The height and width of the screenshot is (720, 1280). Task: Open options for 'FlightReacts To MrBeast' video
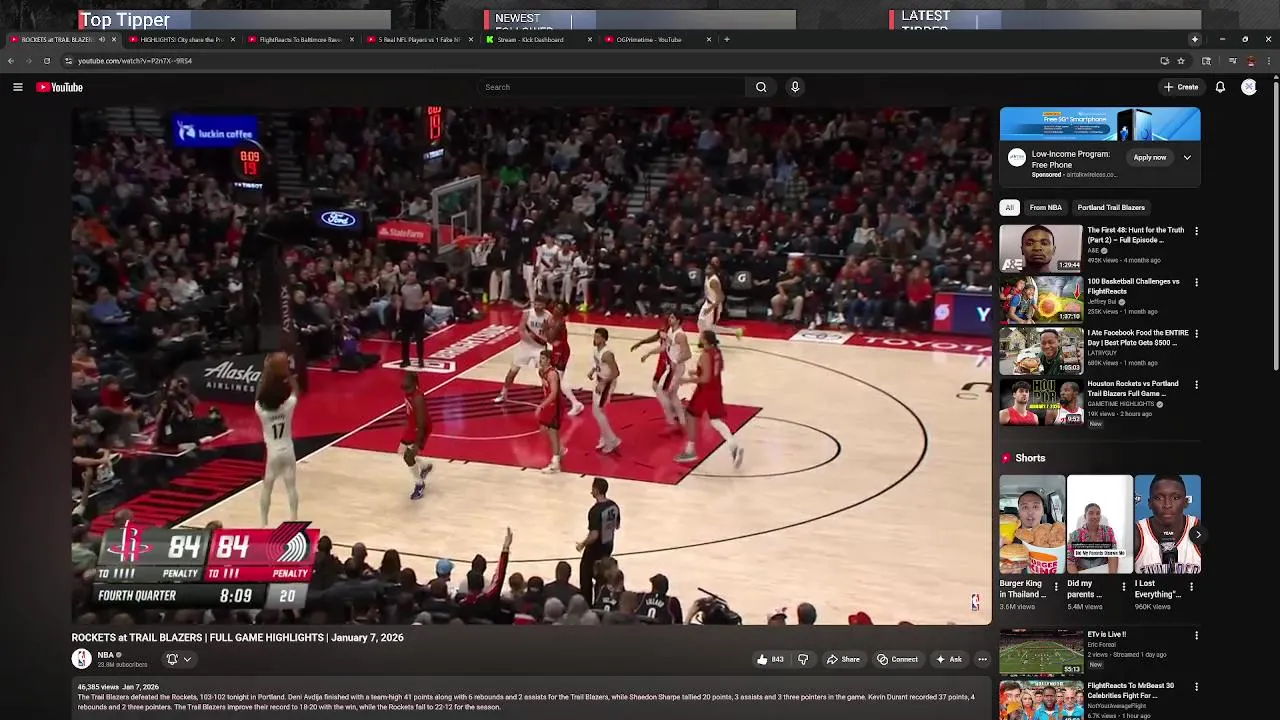(x=1196, y=686)
